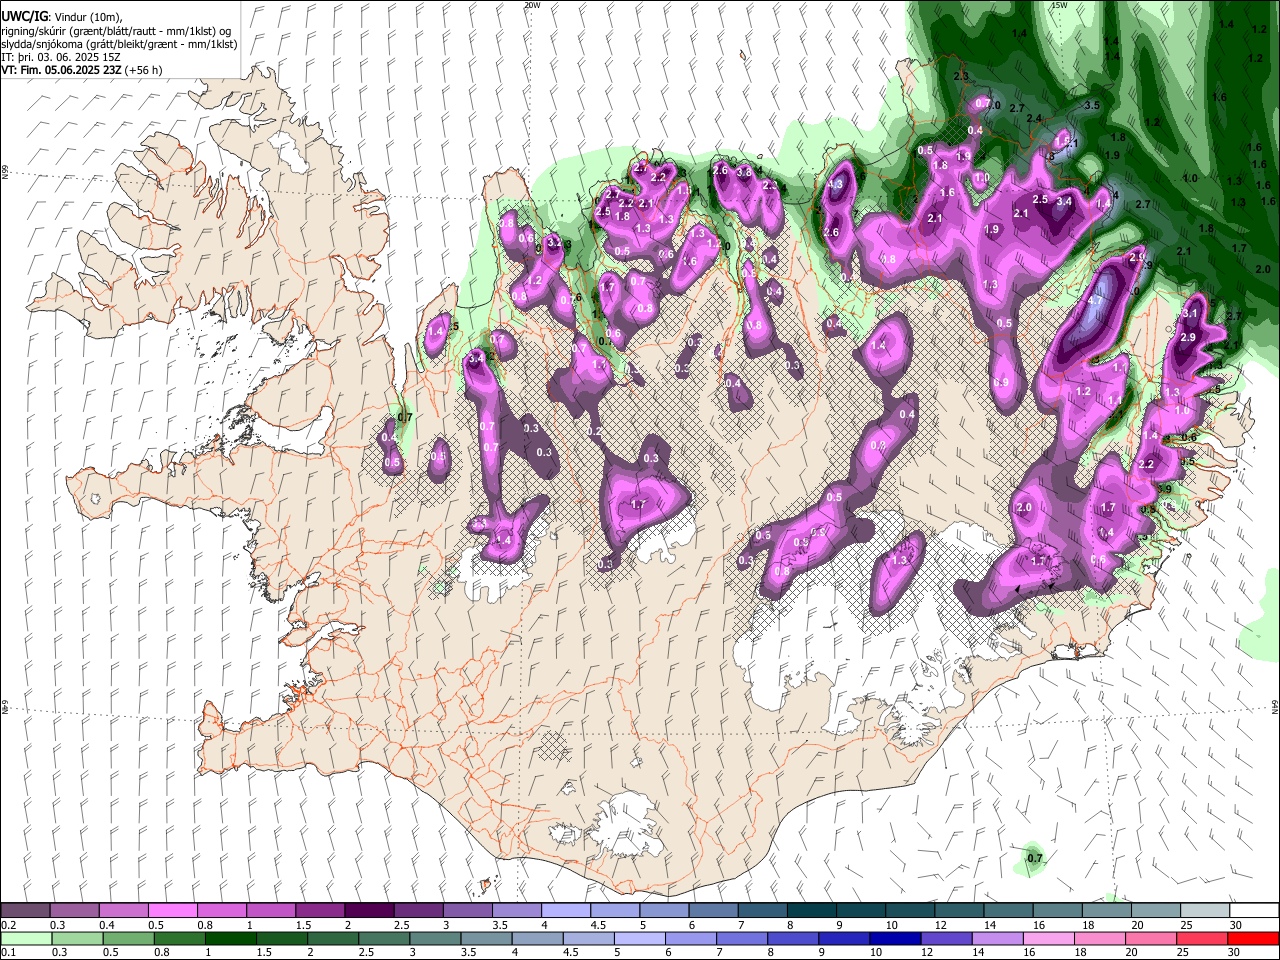Click the 'IT: þri. 03. 06. 2025 15Z' line
The image size is (1280, 960).
click(x=63, y=57)
